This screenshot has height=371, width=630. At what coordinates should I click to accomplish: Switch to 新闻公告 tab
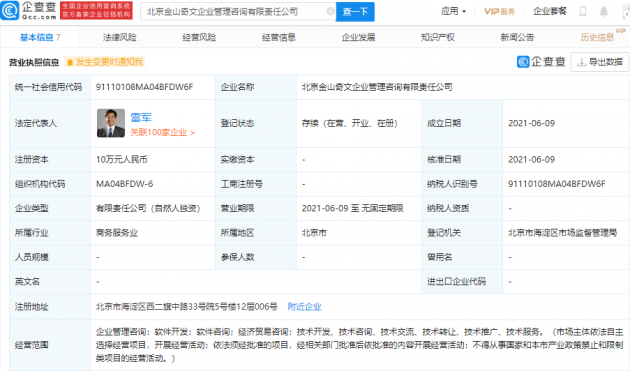click(517, 37)
